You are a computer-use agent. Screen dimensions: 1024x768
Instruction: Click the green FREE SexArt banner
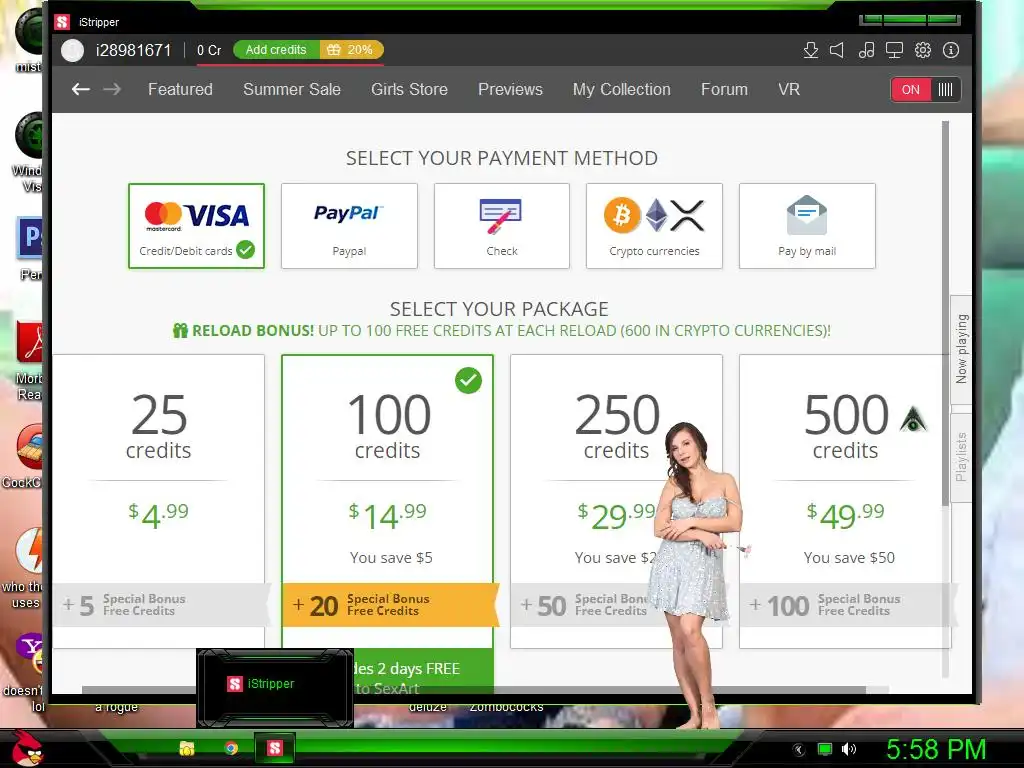(423, 671)
